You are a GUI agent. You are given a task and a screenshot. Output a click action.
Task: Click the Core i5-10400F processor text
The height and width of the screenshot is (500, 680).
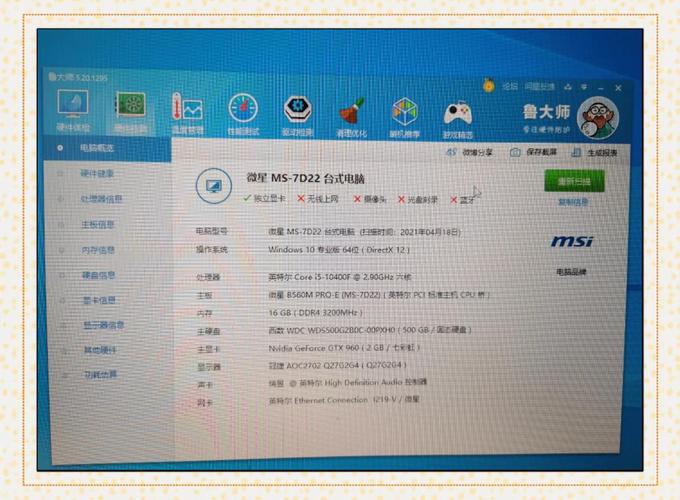(x=340, y=277)
